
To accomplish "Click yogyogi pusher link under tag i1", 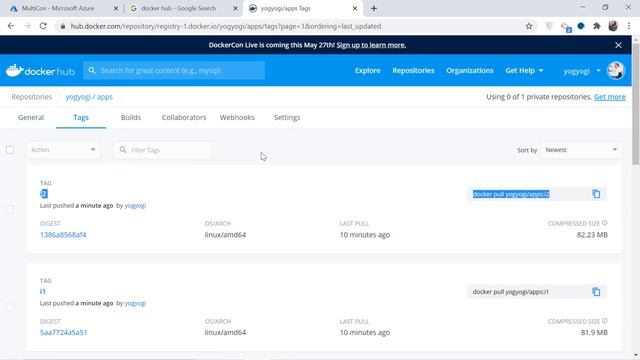I will [135, 303].
